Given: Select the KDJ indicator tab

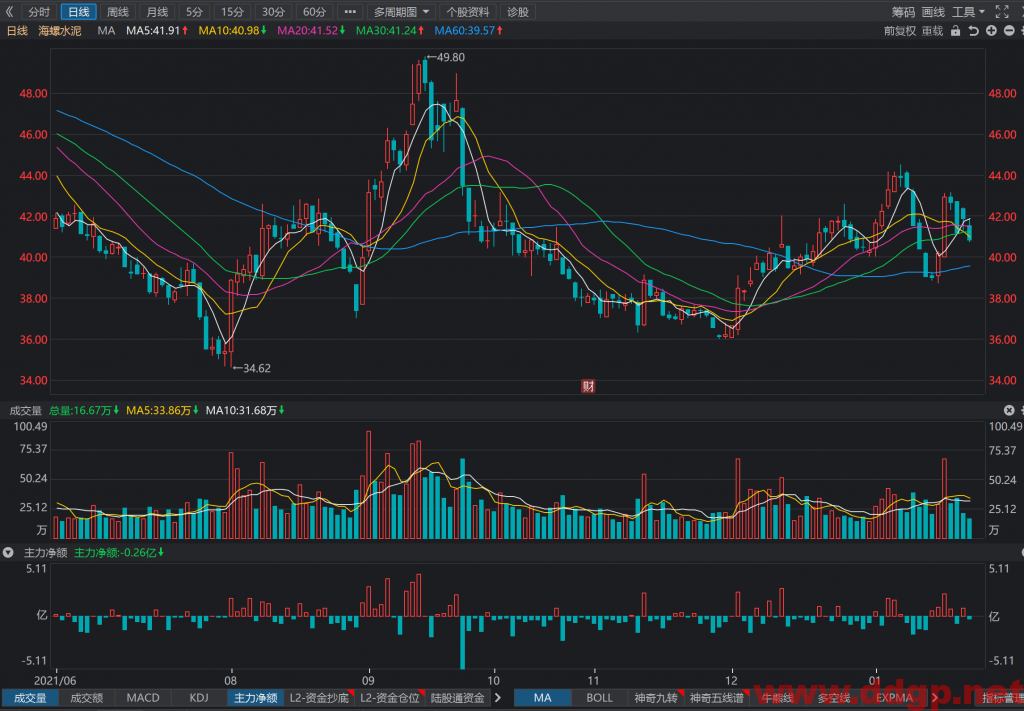Looking at the screenshot, I should coord(199,698).
